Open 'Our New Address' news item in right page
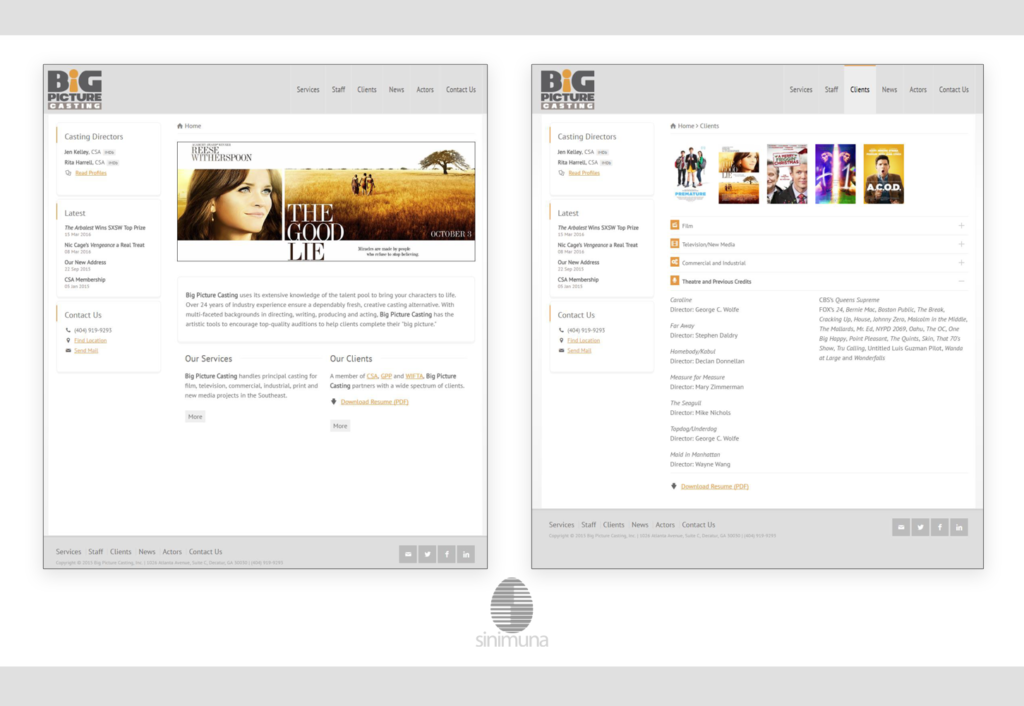Image resolution: width=1024 pixels, height=706 pixels. 578,263
